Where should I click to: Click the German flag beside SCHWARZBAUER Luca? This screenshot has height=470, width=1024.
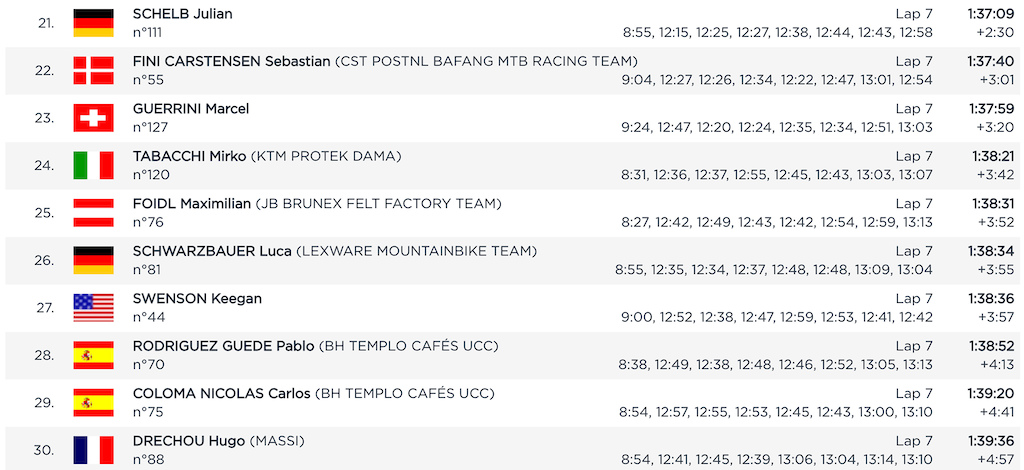93,260
